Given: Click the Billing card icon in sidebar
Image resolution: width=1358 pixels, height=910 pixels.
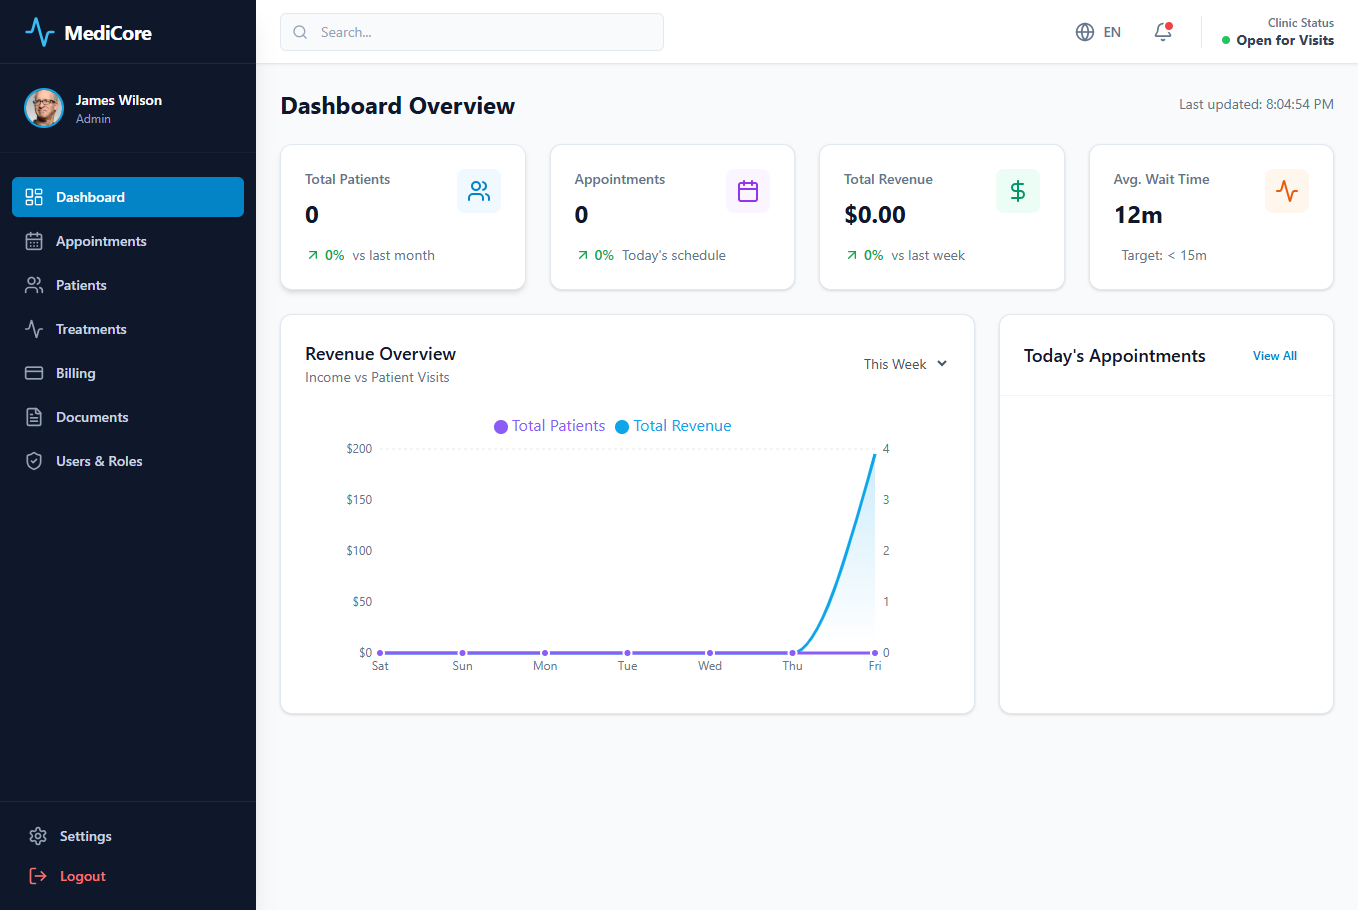Looking at the screenshot, I should [34, 373].
